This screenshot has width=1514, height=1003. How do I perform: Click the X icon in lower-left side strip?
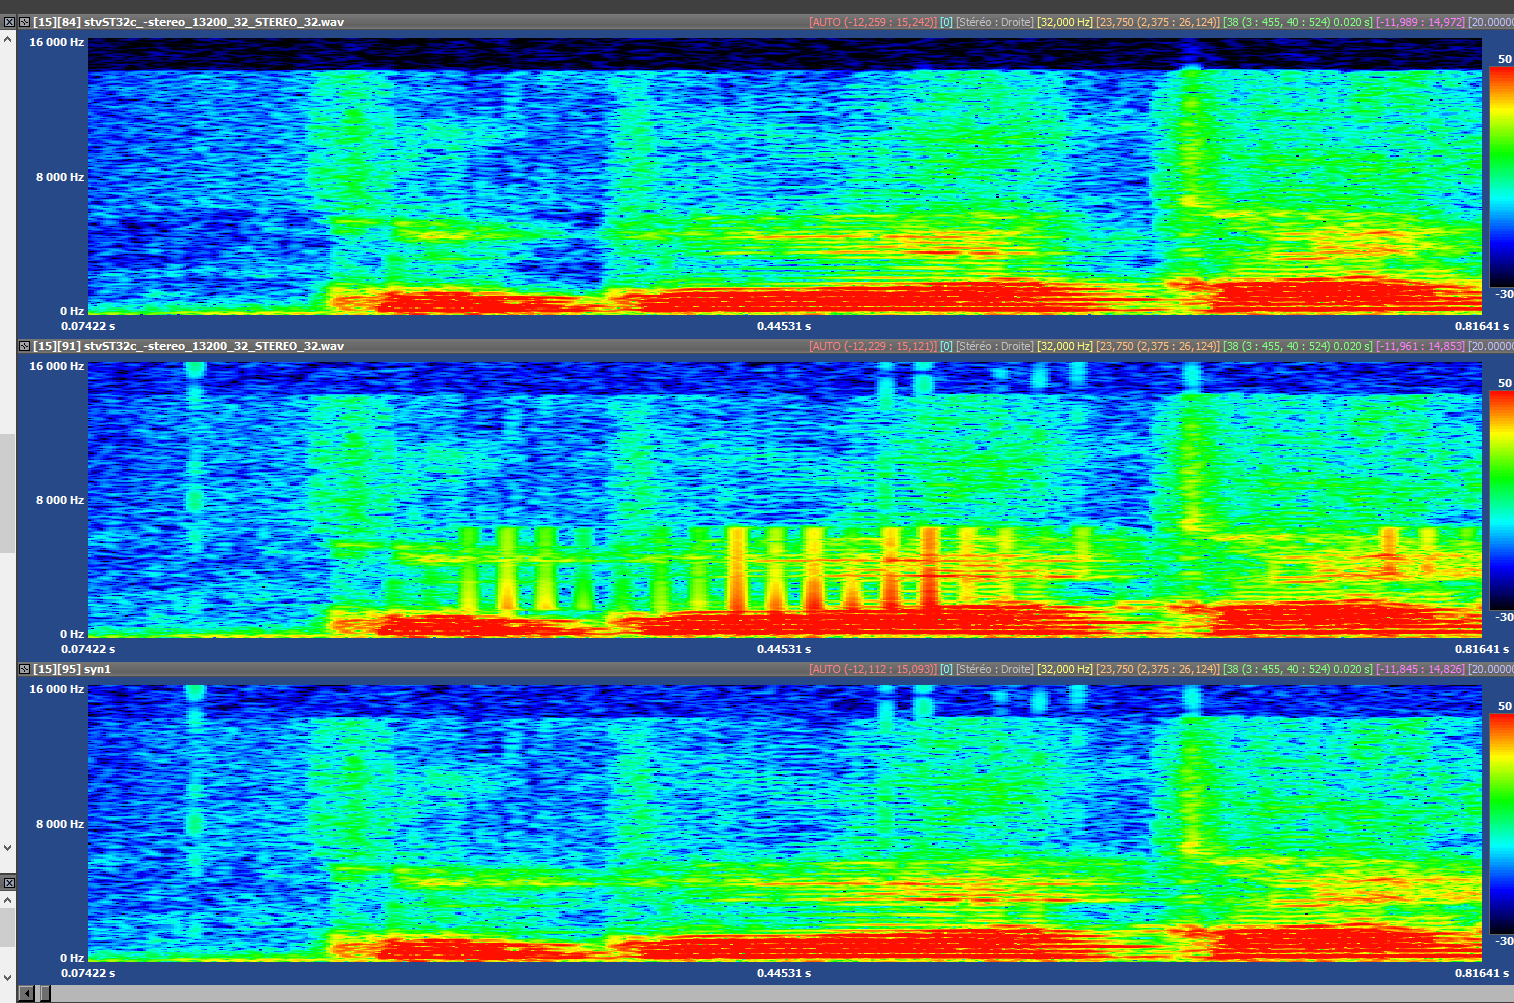tap(8, 883)
